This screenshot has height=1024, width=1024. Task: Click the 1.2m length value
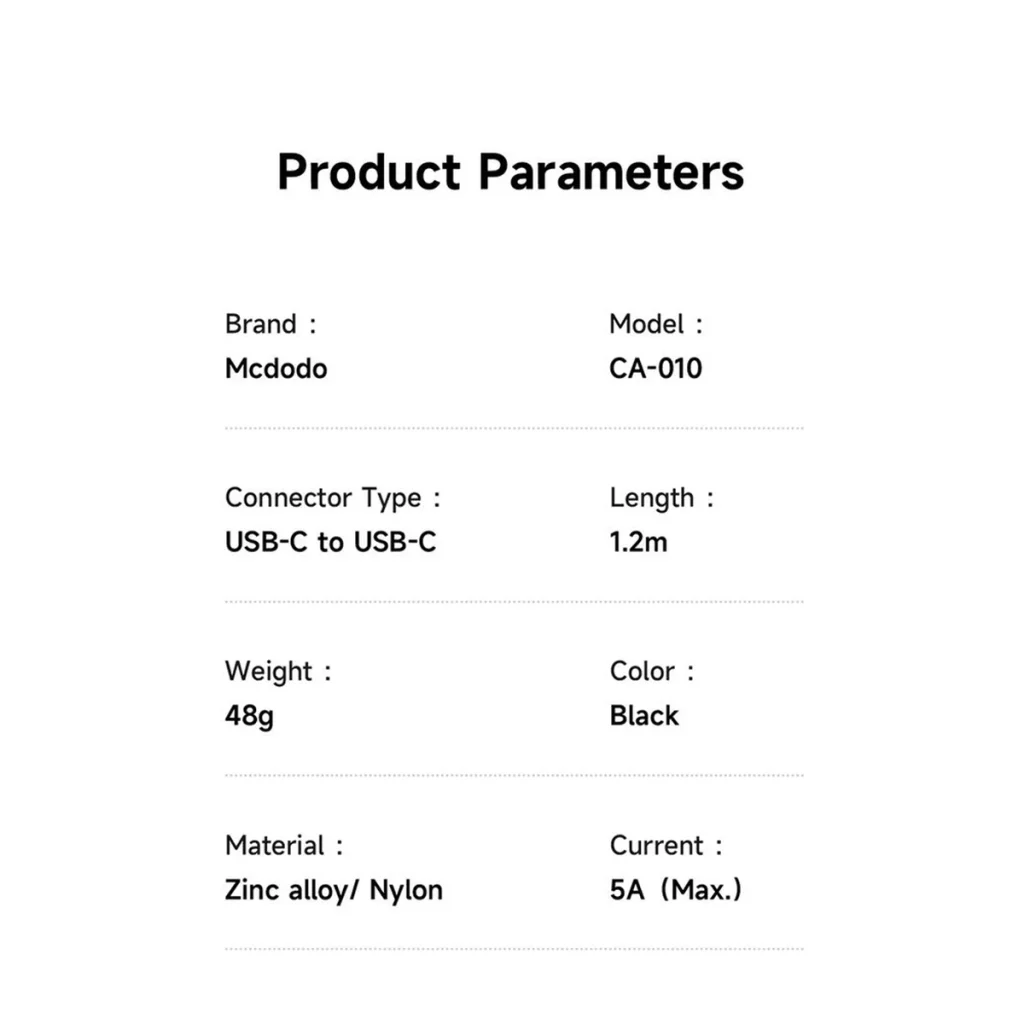pos(639,542)
